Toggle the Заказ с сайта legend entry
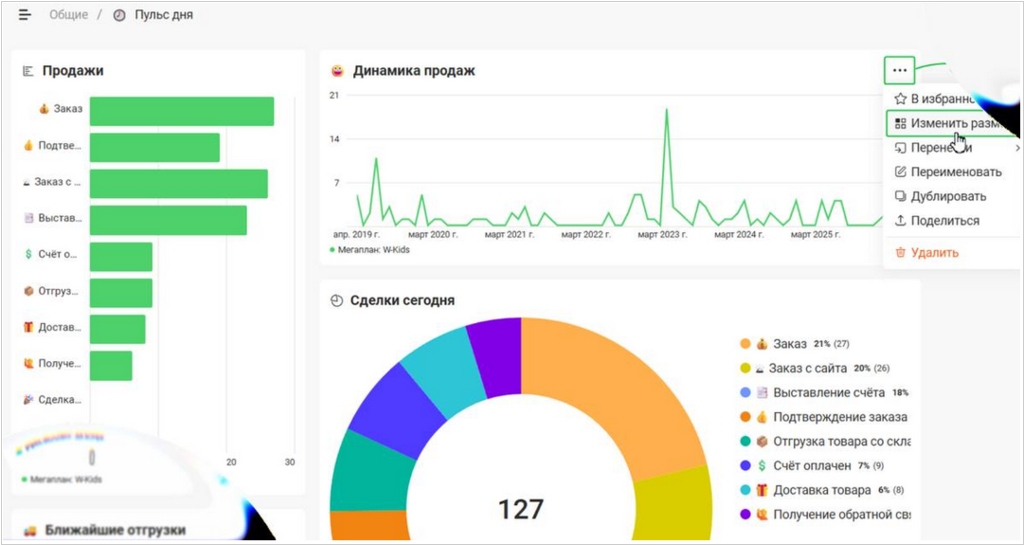Screen dimensions: 1024x545 810,368
